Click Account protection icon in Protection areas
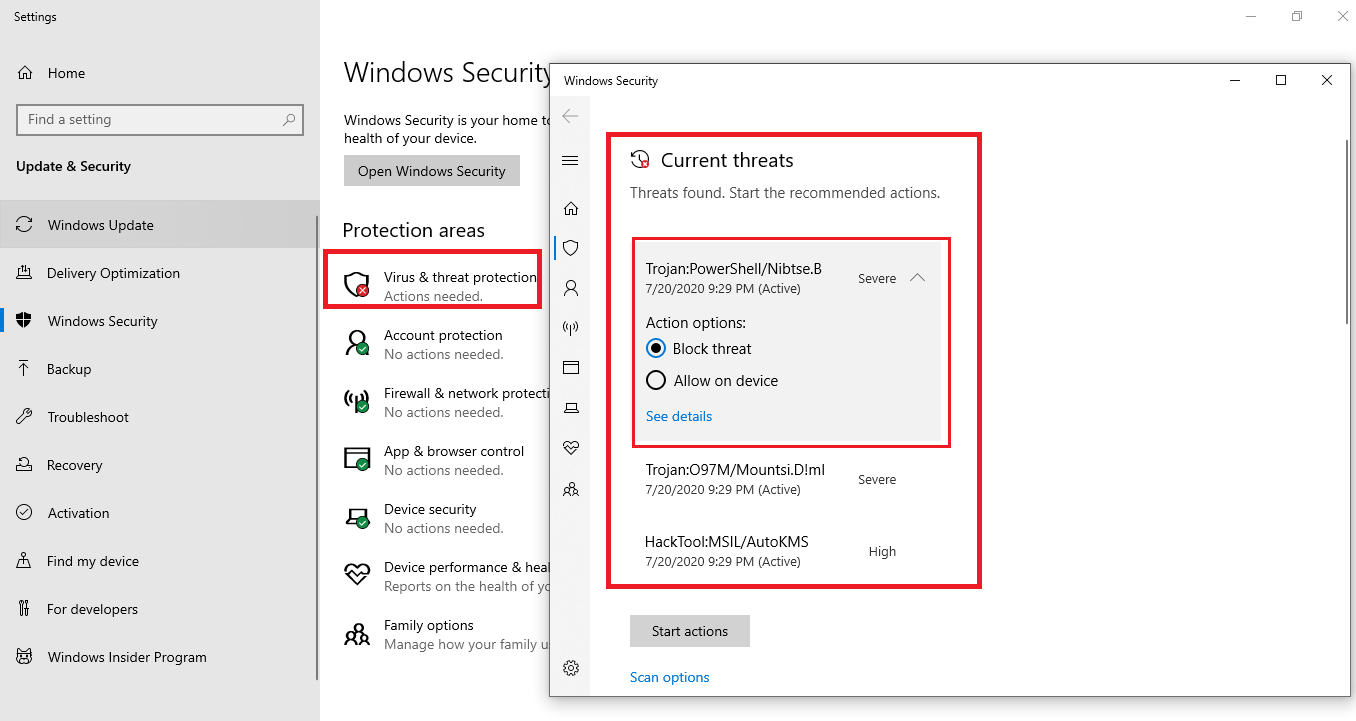1356x721 pixels. [x=357, y=344]
